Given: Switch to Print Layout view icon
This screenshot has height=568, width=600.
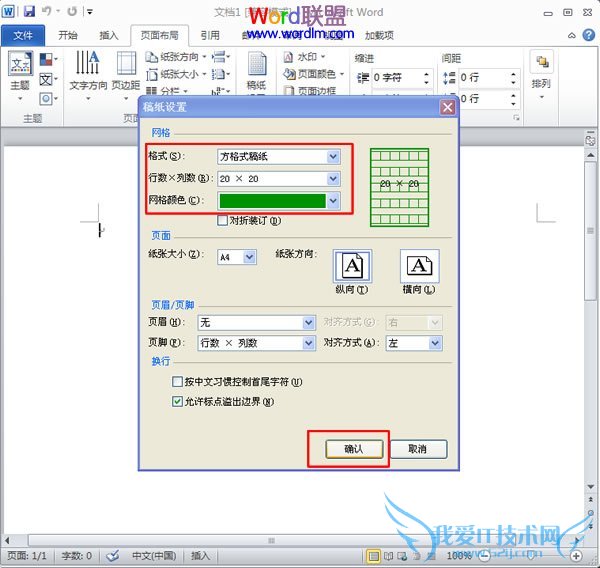Looking at the screenshot, I should tap(373, 555).
